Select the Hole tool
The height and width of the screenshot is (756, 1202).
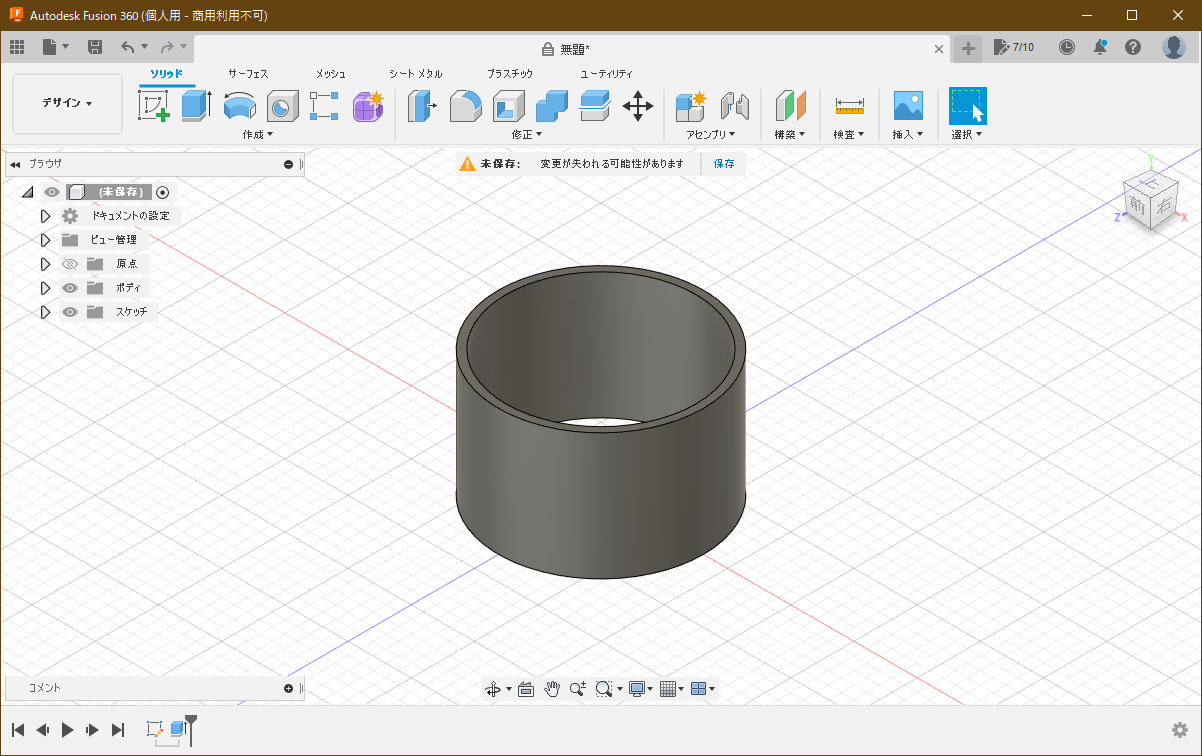click(283, 105)
